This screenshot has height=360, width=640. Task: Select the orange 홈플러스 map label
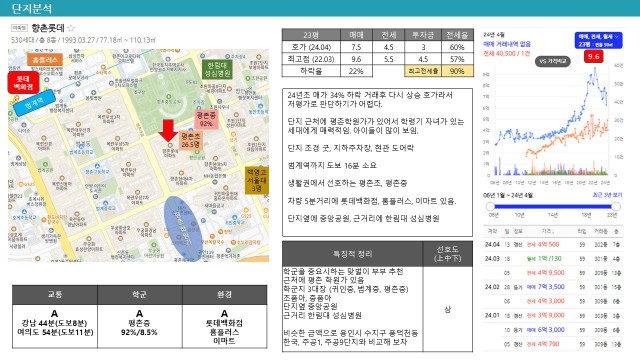click(45, 60)
